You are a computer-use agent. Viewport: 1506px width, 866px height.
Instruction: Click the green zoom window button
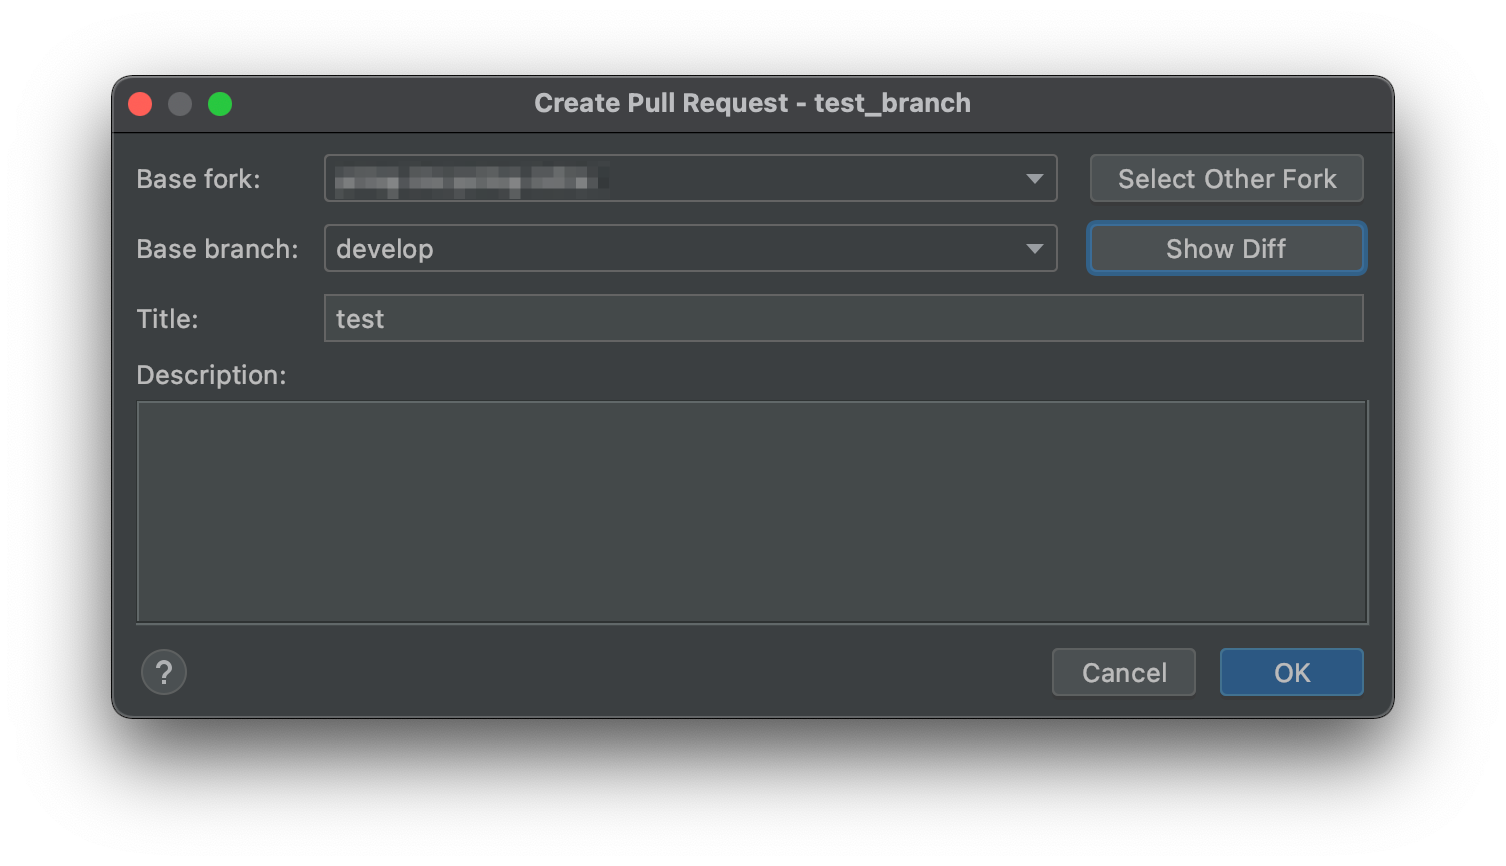coord(220,104)
